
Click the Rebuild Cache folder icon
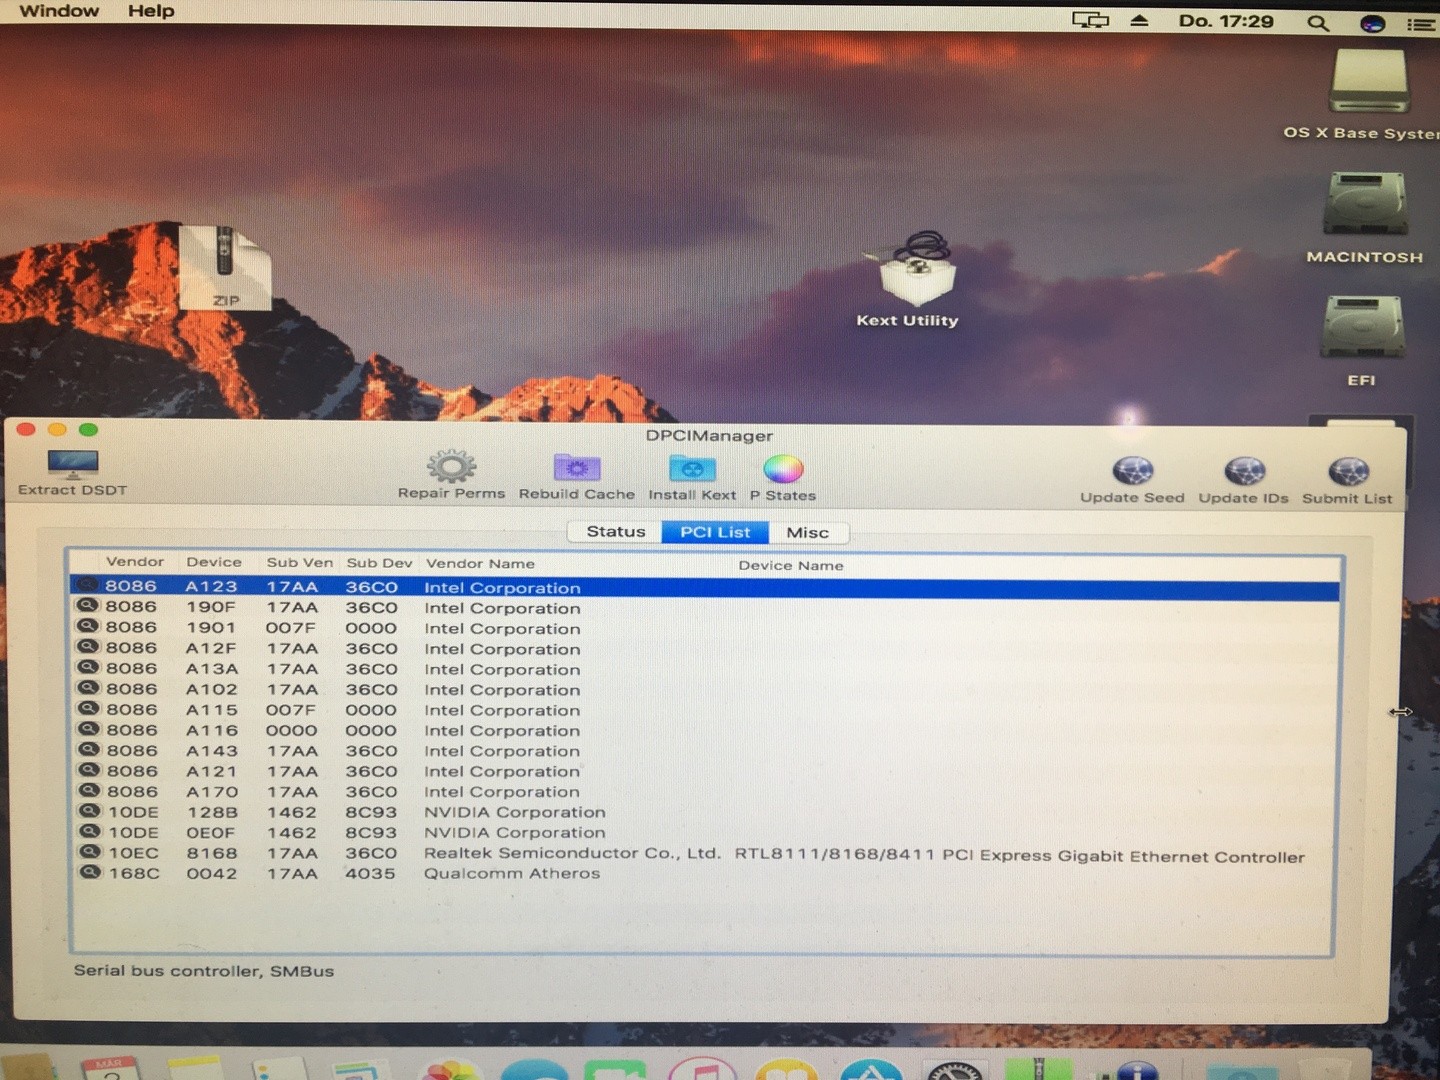577,468
